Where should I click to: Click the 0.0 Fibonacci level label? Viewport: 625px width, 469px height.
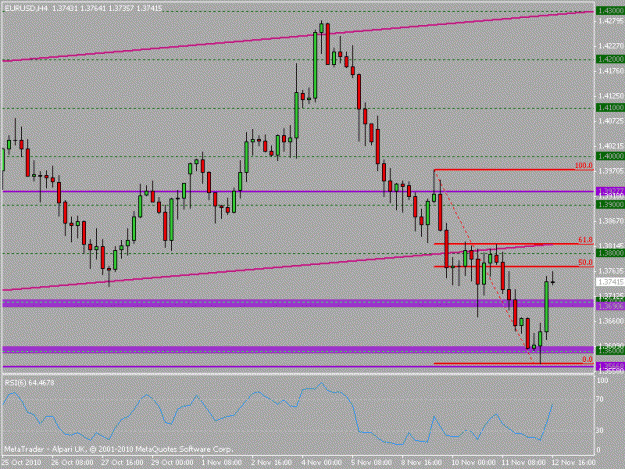[x=587, y=359]
